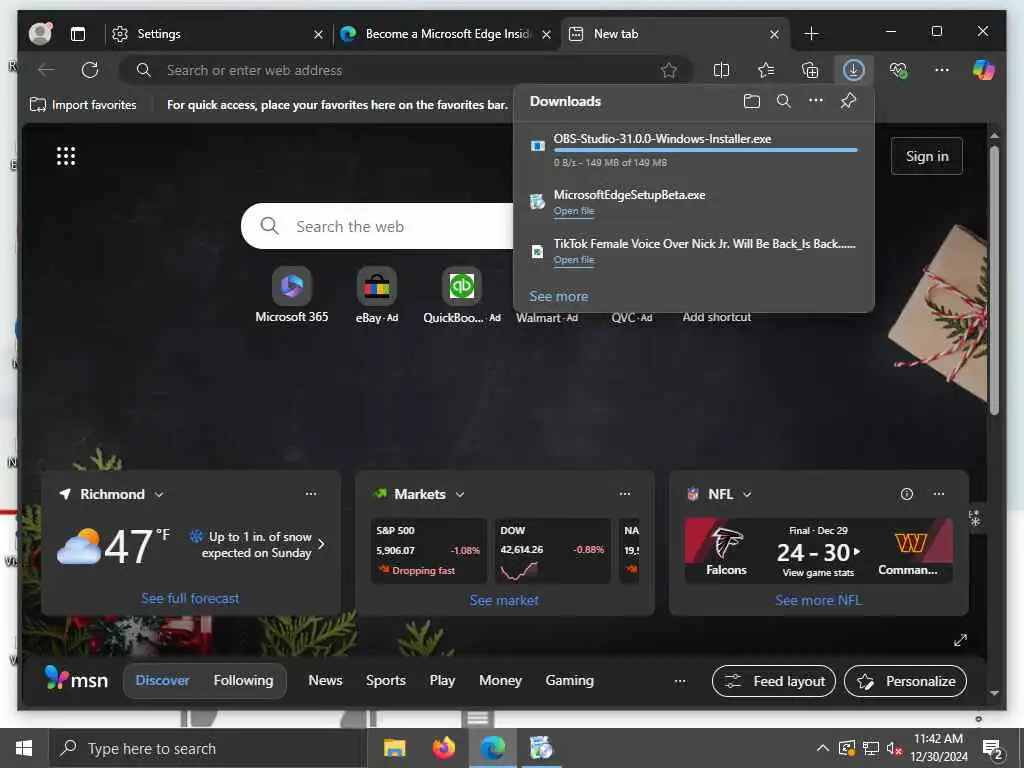
Task: Reload the page with the refresh icon
Action: (90, 70)
